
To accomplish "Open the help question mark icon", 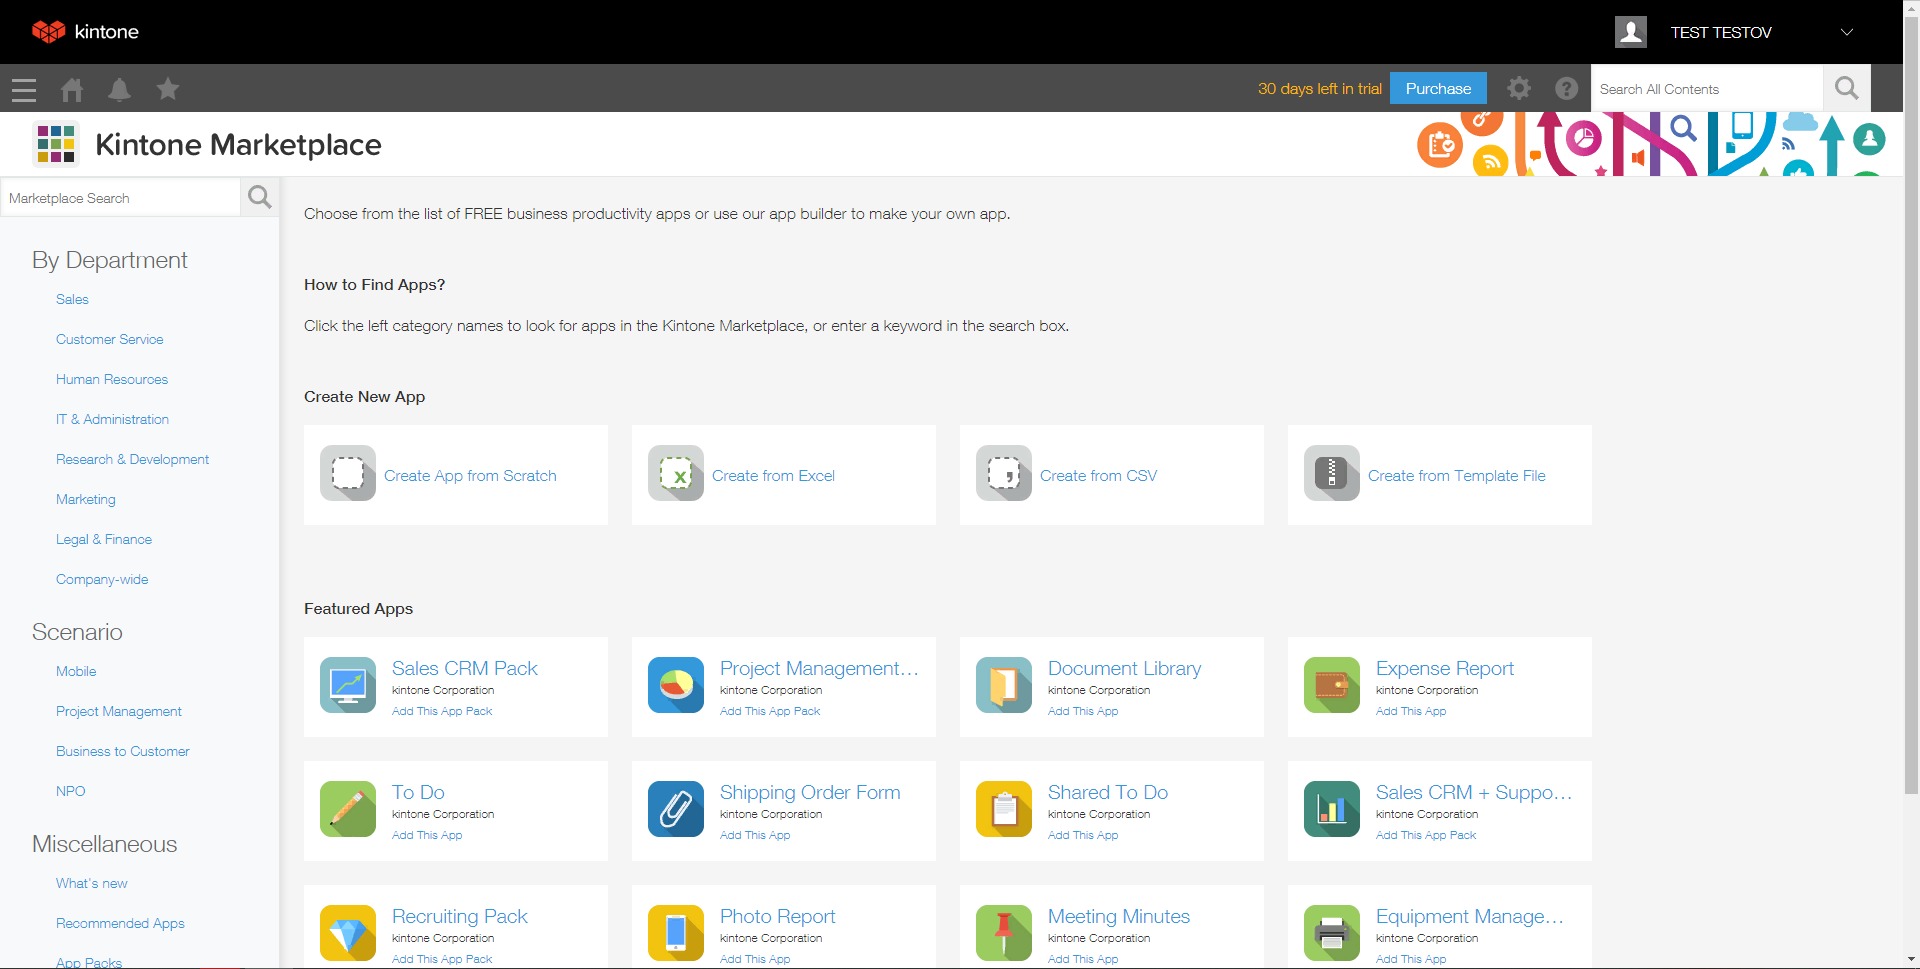I will click(x=1567, y=89).
